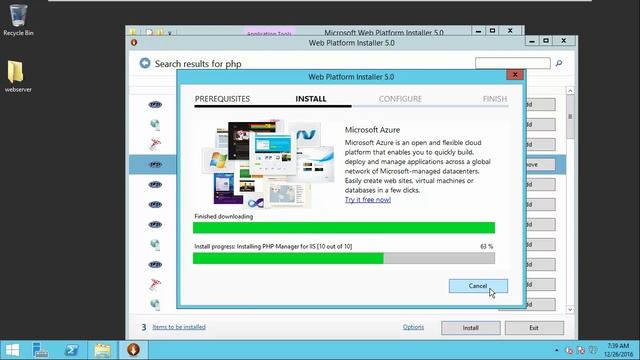The image size is (640, 360).
Task: Open the Try it free now link
Action: click(x=368, y=200)
